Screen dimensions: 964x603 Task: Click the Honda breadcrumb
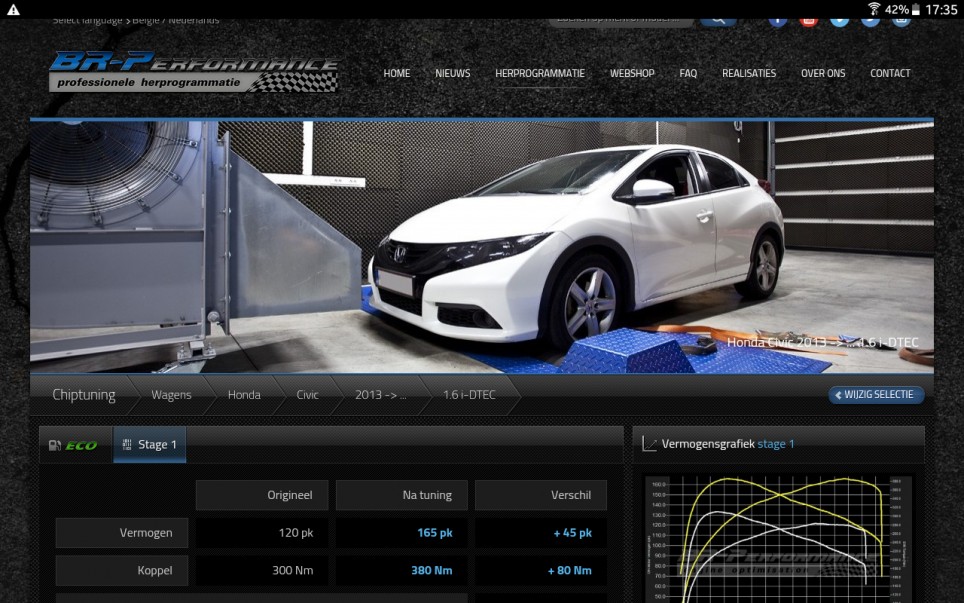[x=244, y=395]
